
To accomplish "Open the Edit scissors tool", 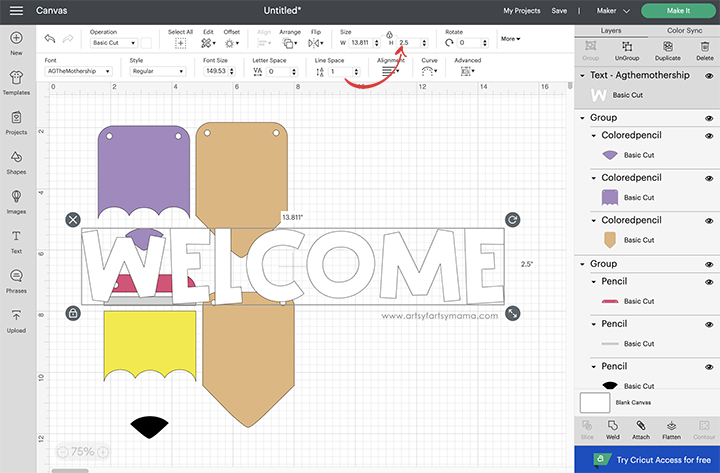I will 208,43.
